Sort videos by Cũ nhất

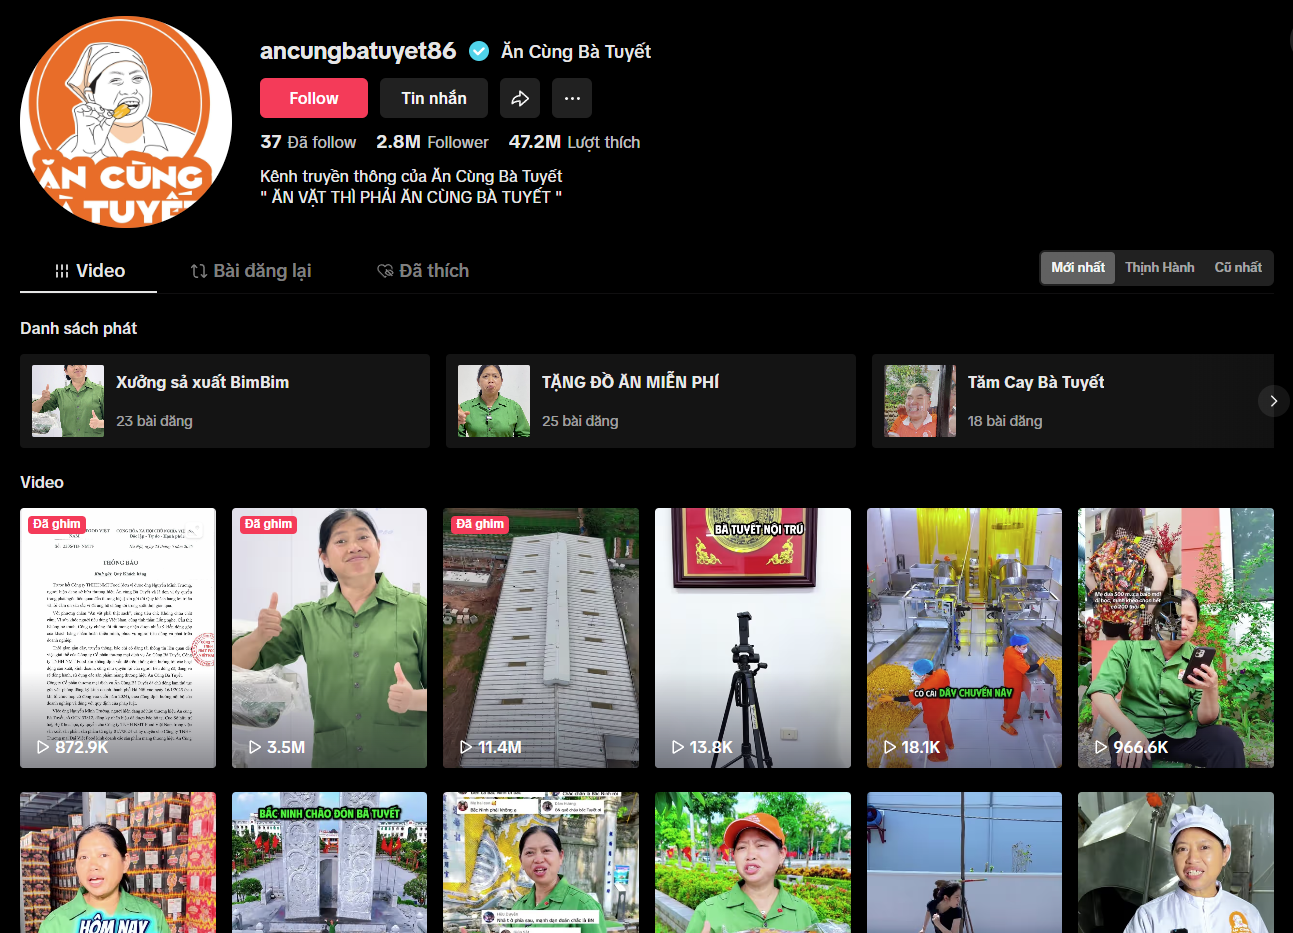(1237, 268)
